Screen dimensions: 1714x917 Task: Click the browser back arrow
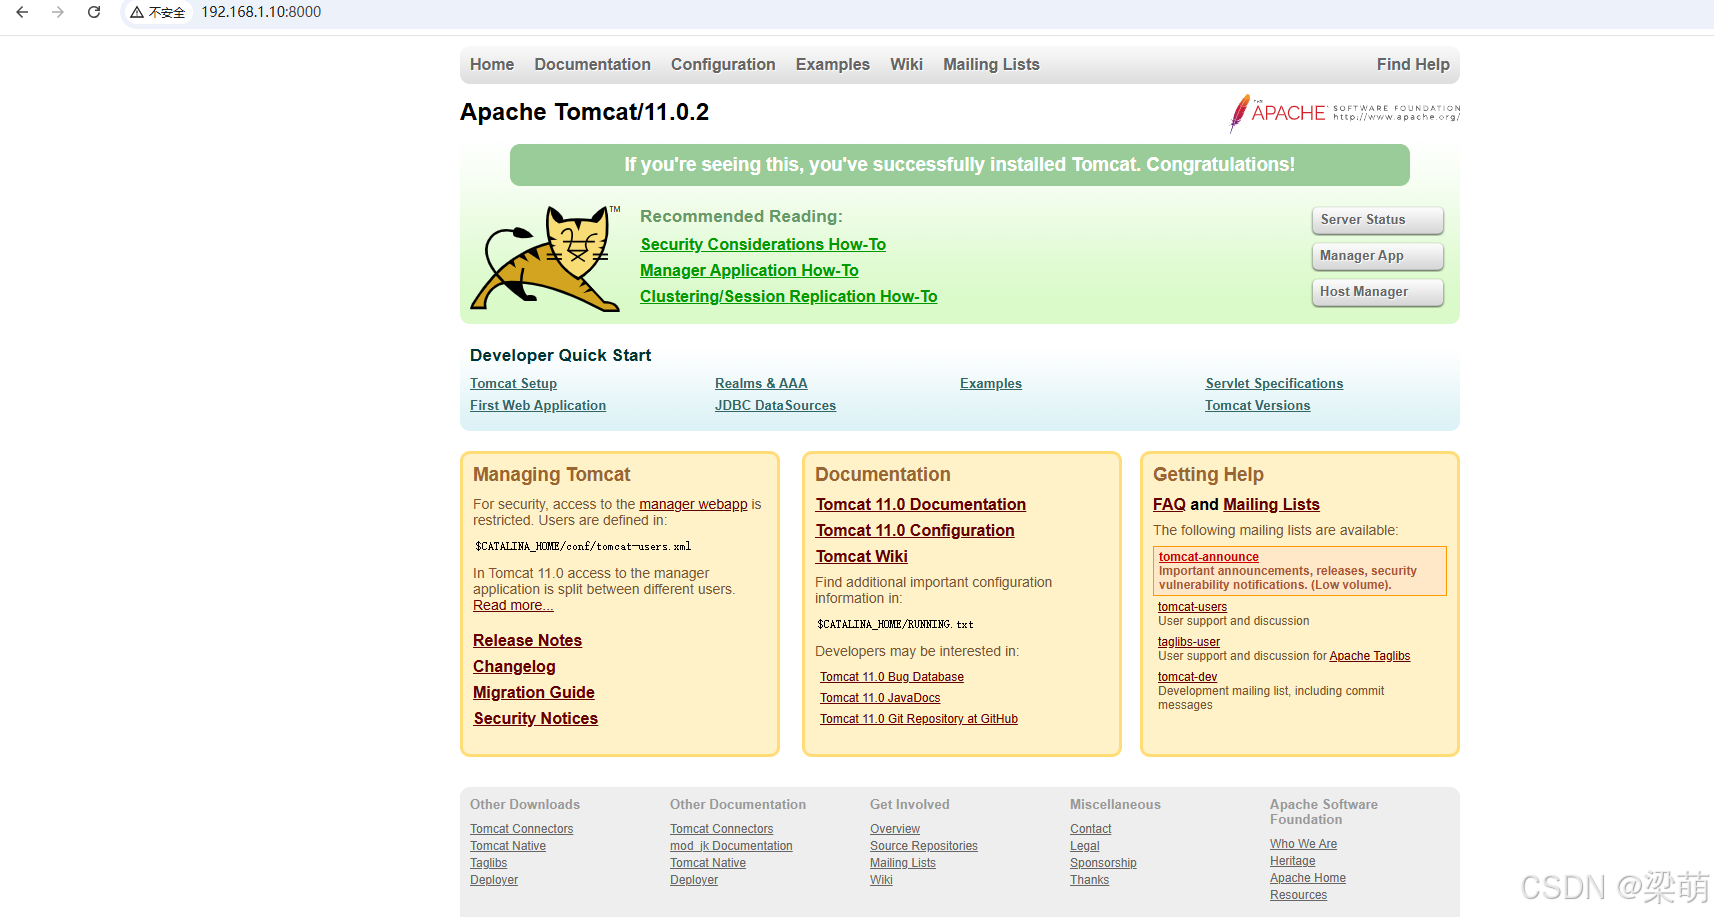coord(22,12)
